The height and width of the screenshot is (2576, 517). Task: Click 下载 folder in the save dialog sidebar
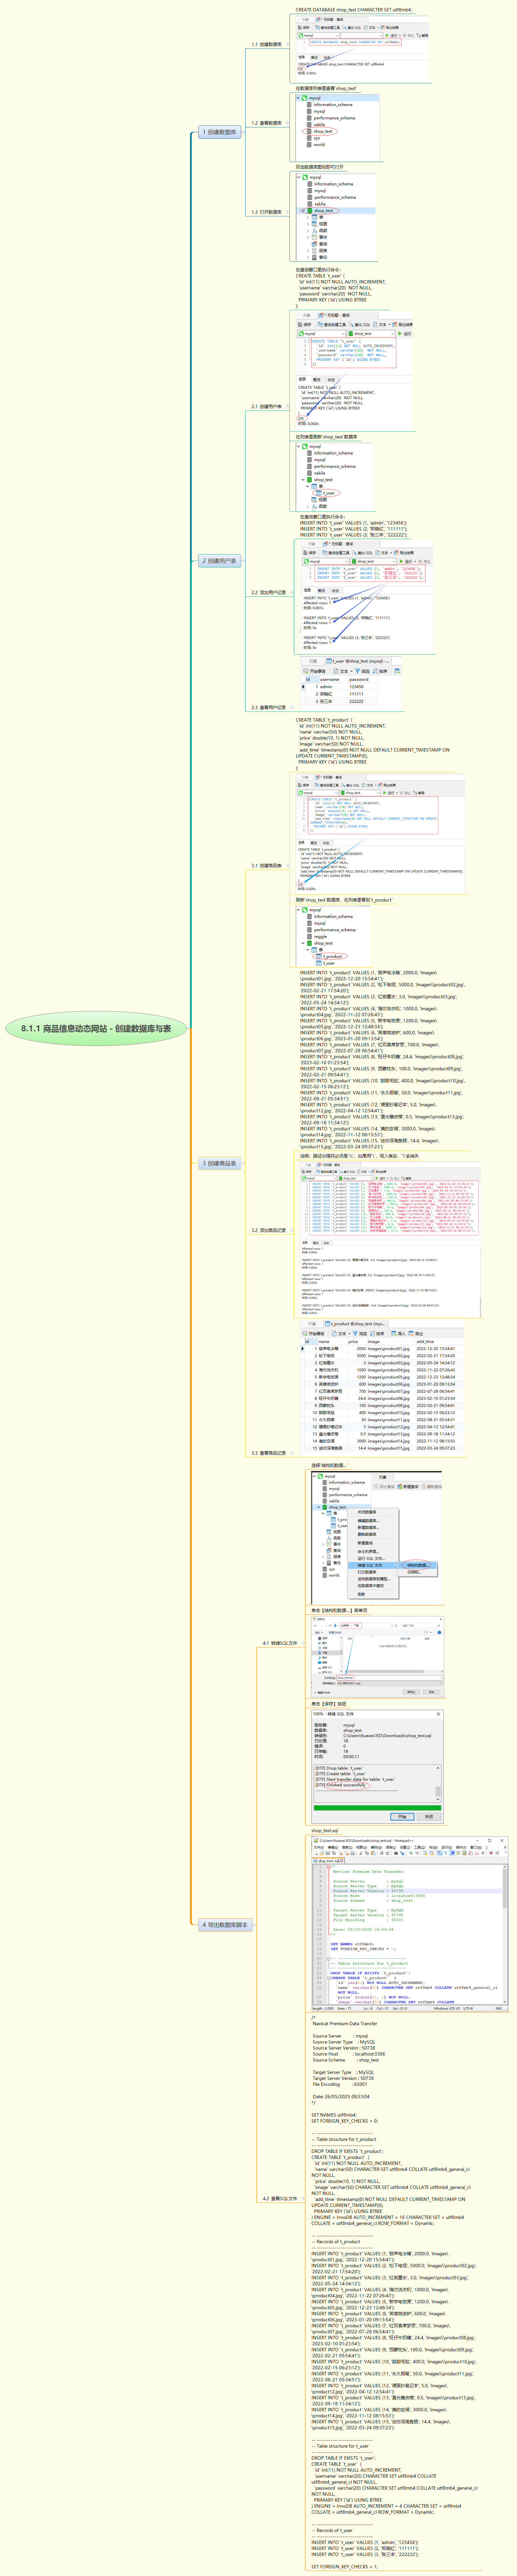click(325, 1653)
